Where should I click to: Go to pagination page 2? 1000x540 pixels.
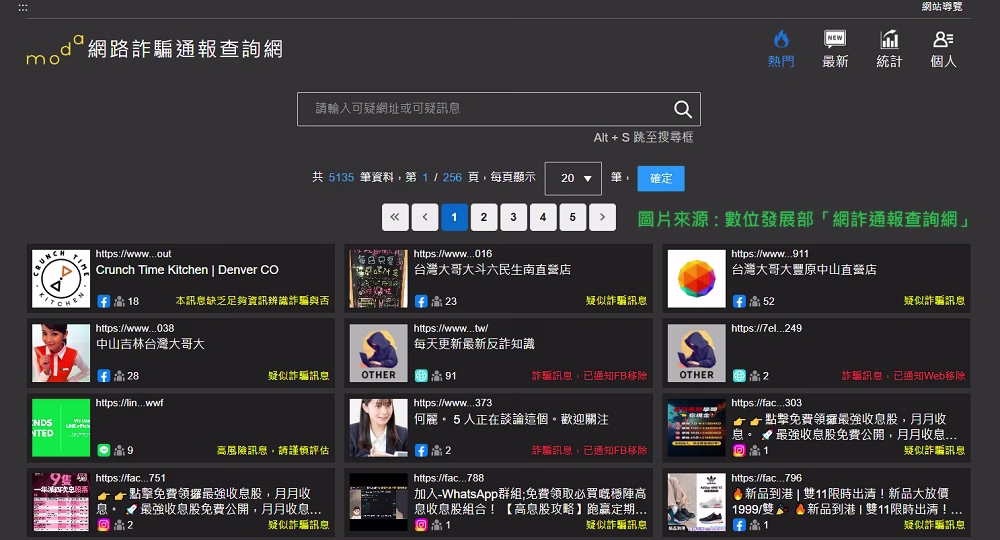(484, 217)
